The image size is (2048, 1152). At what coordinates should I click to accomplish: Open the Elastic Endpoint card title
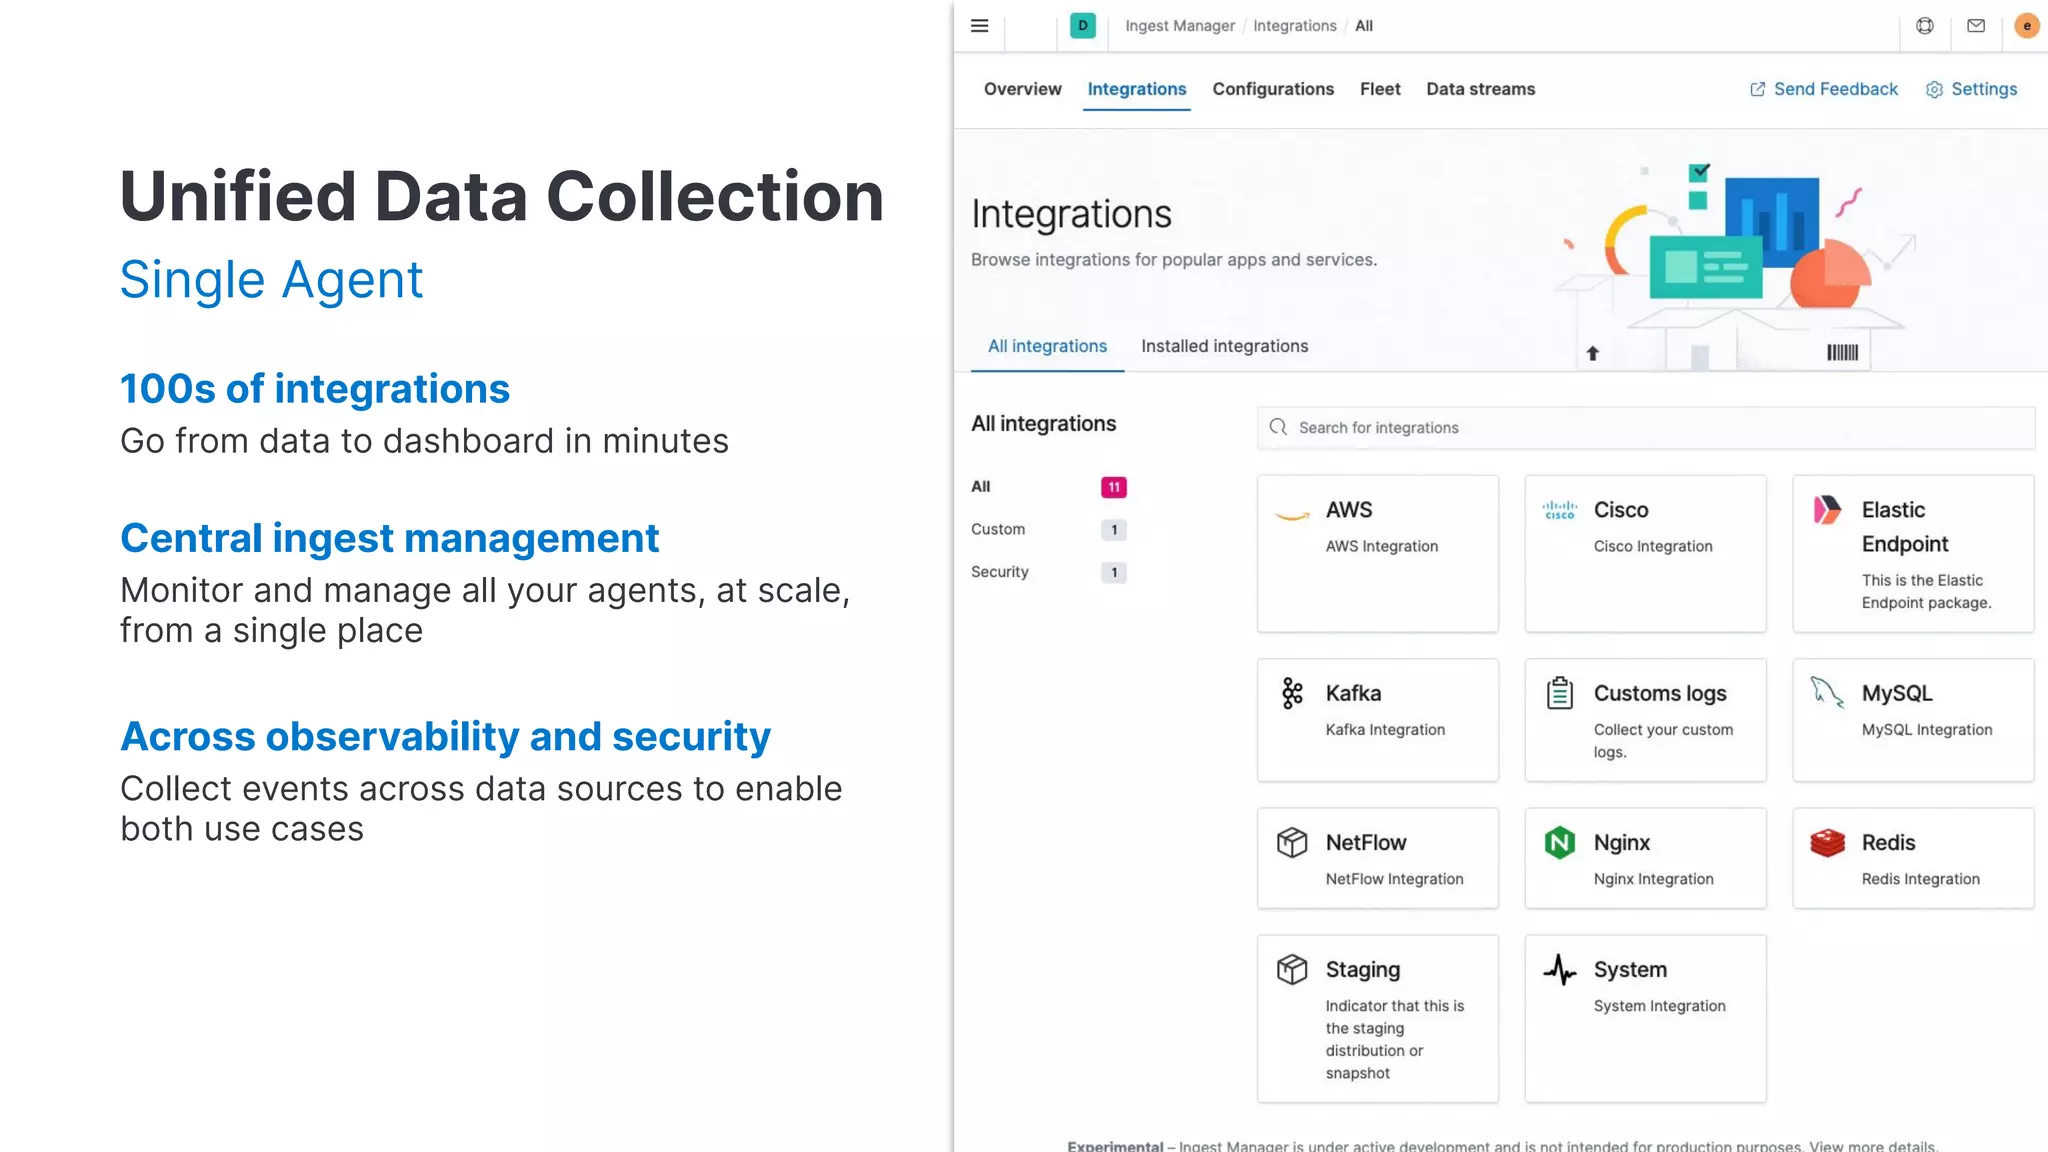[x=1904, y=527]
